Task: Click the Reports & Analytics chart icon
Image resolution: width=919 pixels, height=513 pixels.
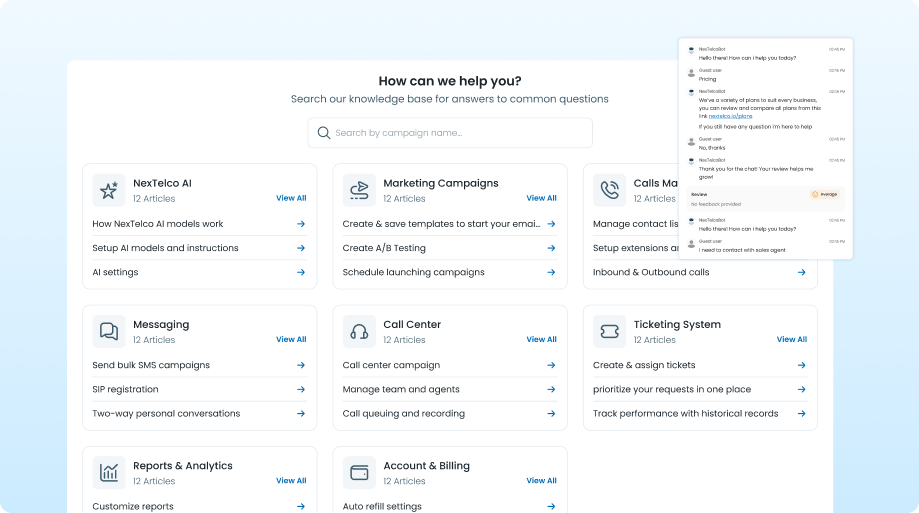Action: (109, 472)
